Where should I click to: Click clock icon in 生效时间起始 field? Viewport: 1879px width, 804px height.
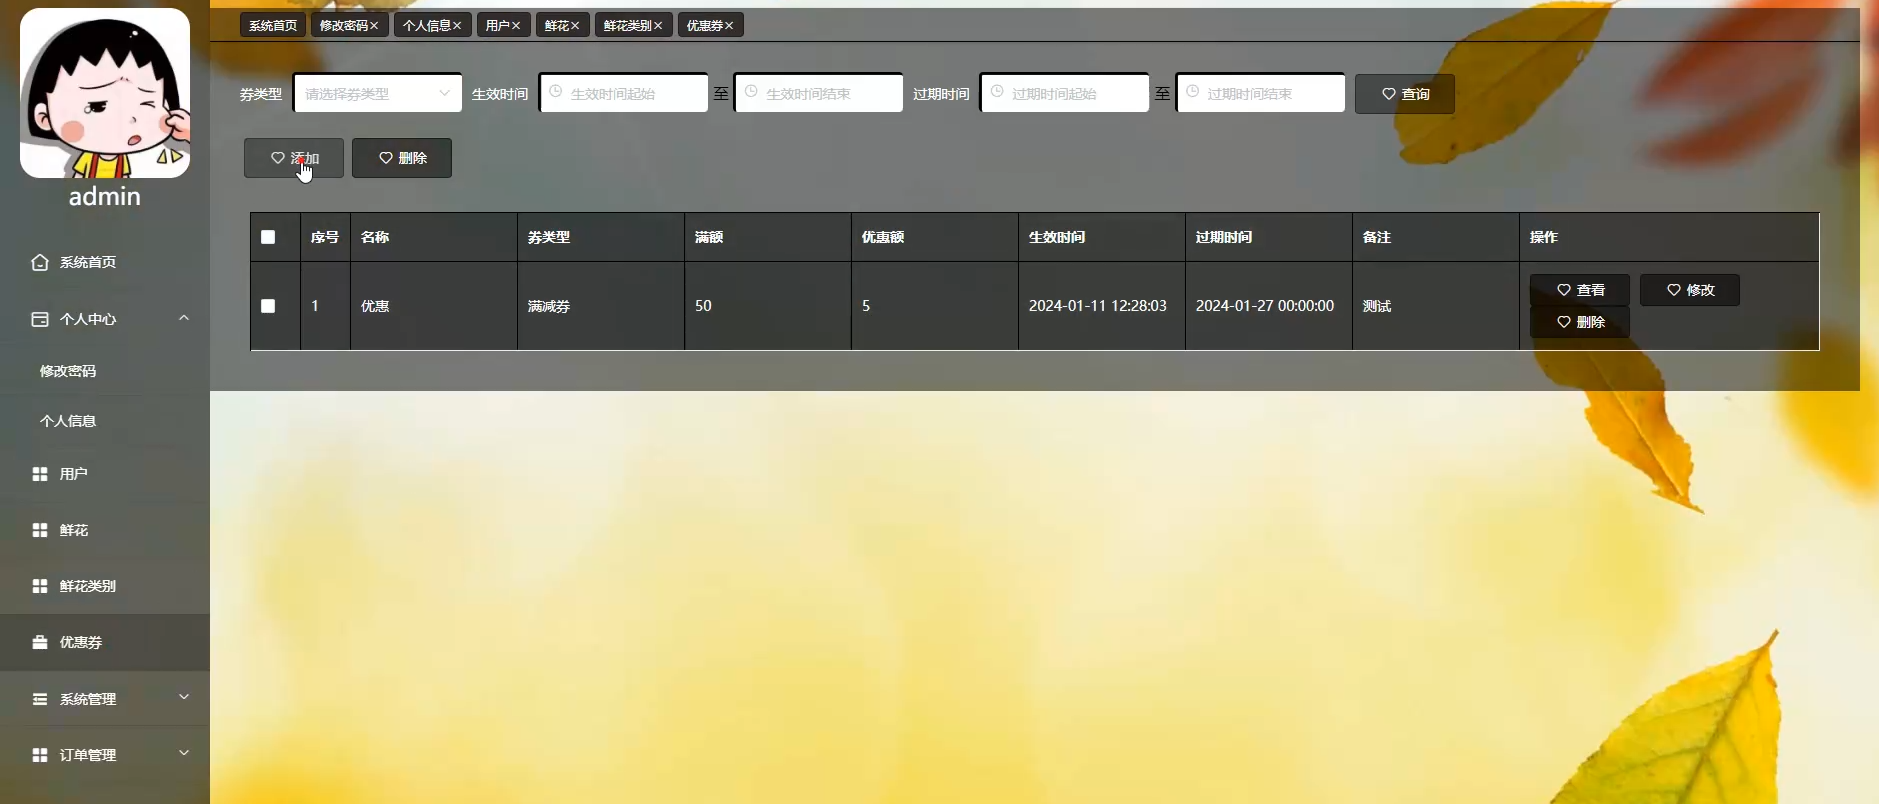(556, 92)
